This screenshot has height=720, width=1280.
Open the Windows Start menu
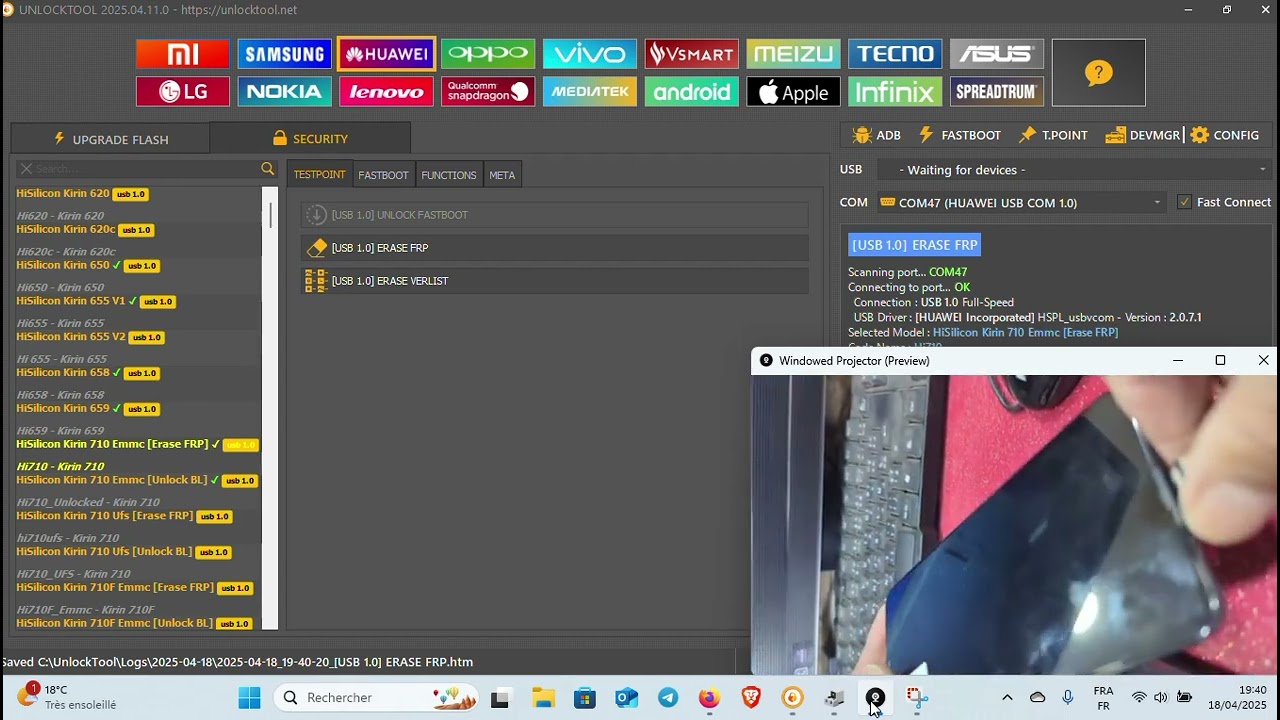(249, 698)
